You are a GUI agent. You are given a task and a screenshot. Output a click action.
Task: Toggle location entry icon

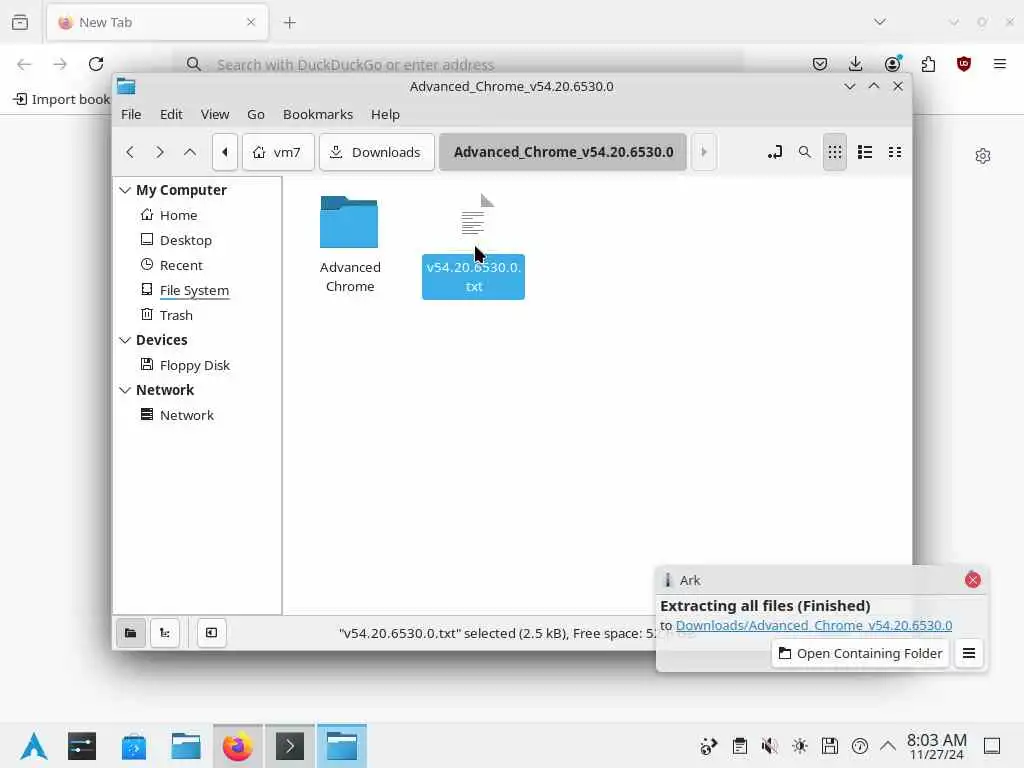tap(775, 152)
